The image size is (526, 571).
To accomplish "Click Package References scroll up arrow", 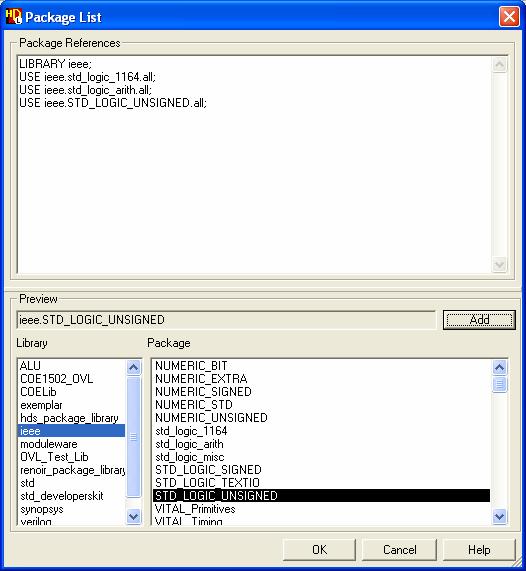I will point(499,65).
